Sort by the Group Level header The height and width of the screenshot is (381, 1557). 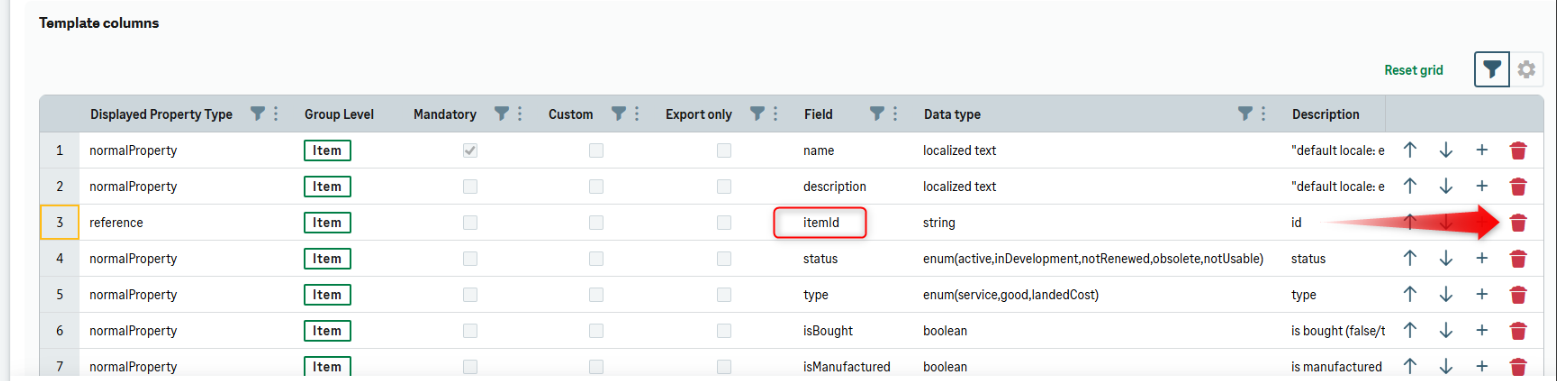pos(339,114)
